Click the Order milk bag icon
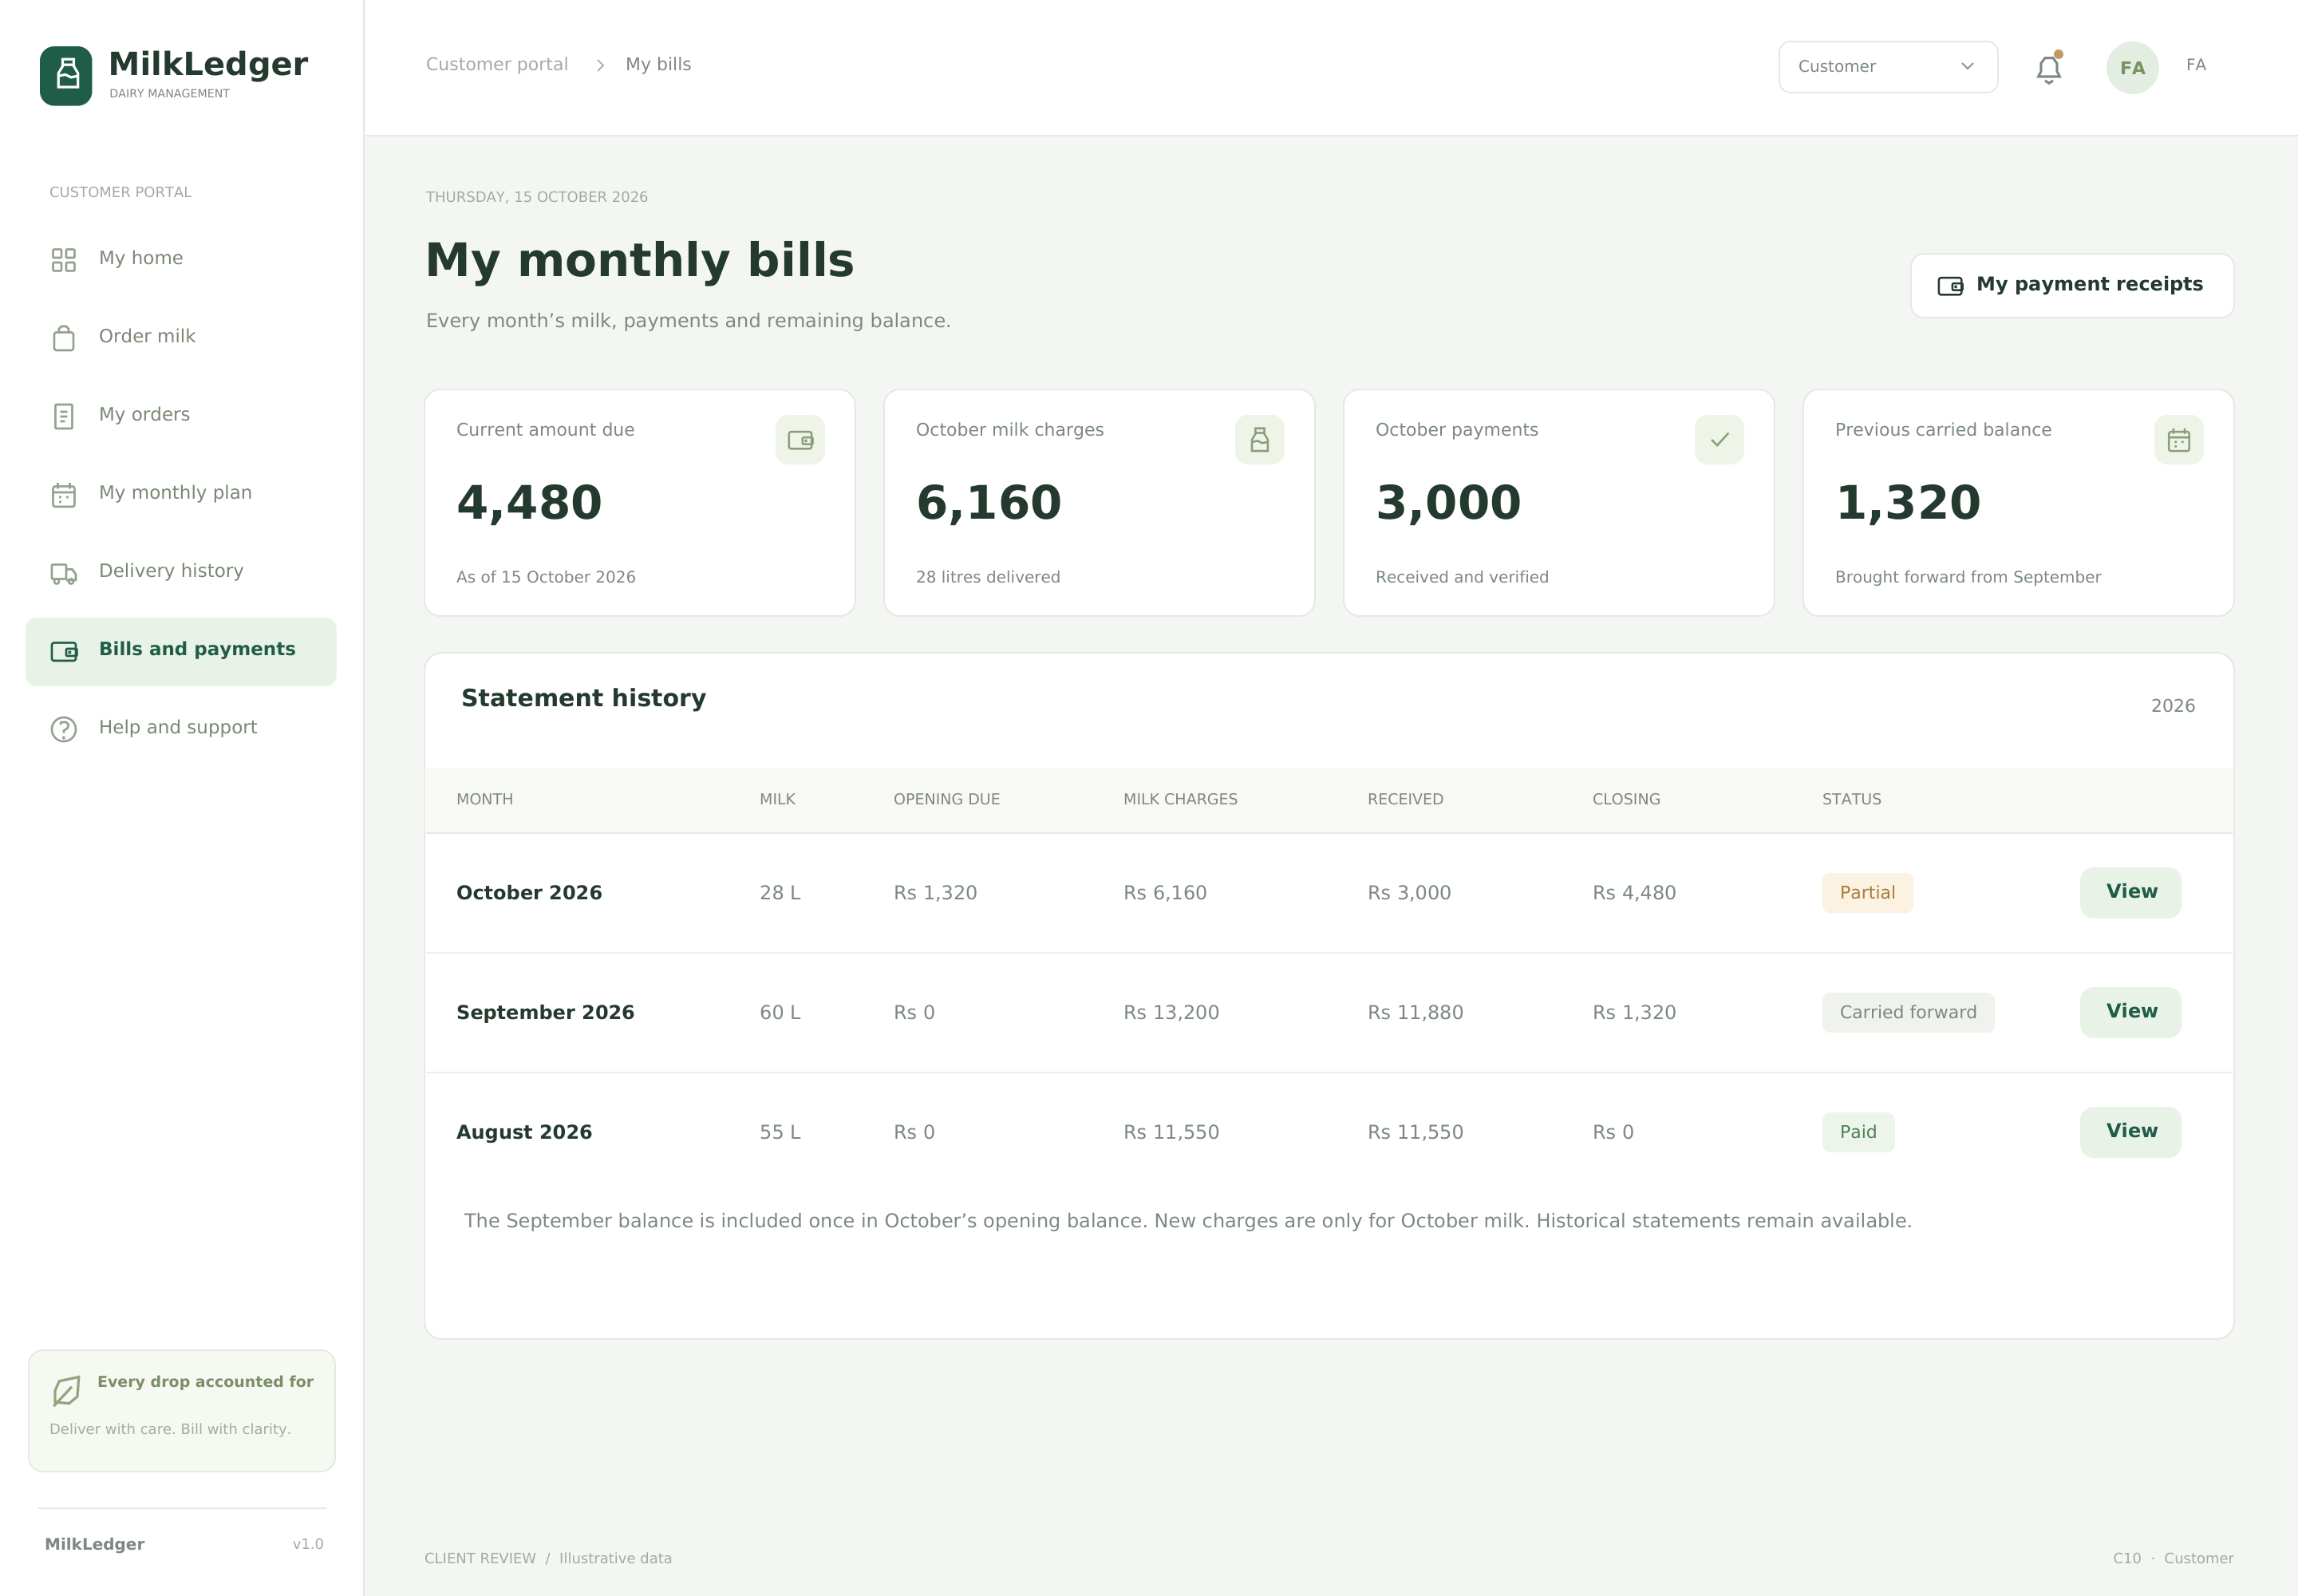 (x=64, y=338)
